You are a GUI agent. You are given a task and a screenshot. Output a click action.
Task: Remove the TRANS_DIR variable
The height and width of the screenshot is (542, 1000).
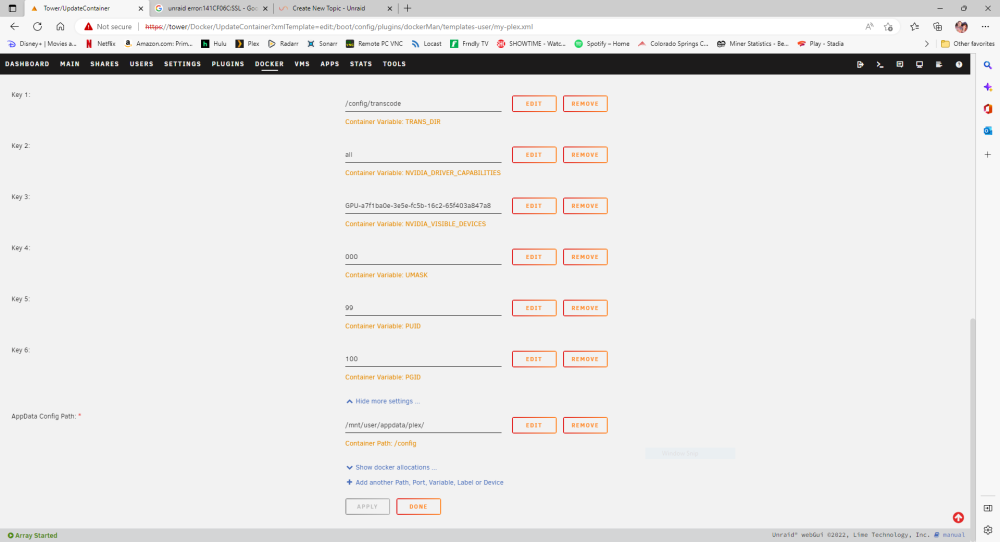[x=585, y=104]
